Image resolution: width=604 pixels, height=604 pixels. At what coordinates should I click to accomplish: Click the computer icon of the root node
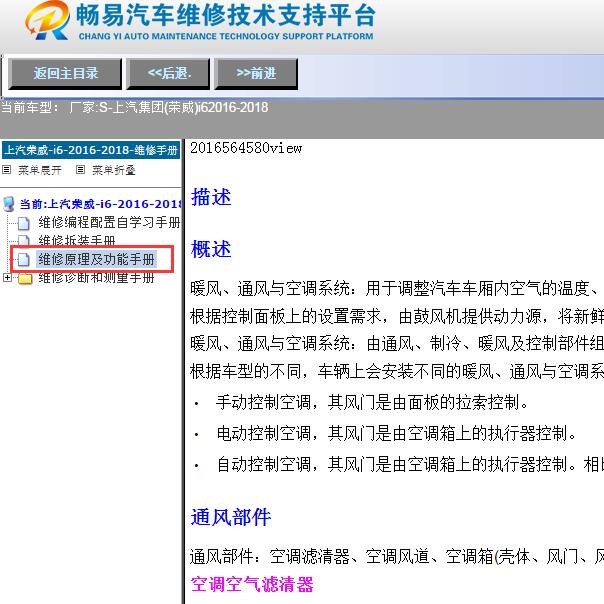tap(9, 204)
